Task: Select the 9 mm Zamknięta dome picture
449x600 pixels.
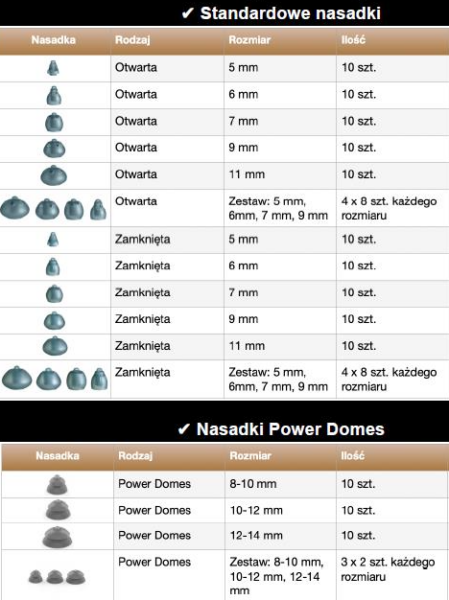Action: (54, 321)
